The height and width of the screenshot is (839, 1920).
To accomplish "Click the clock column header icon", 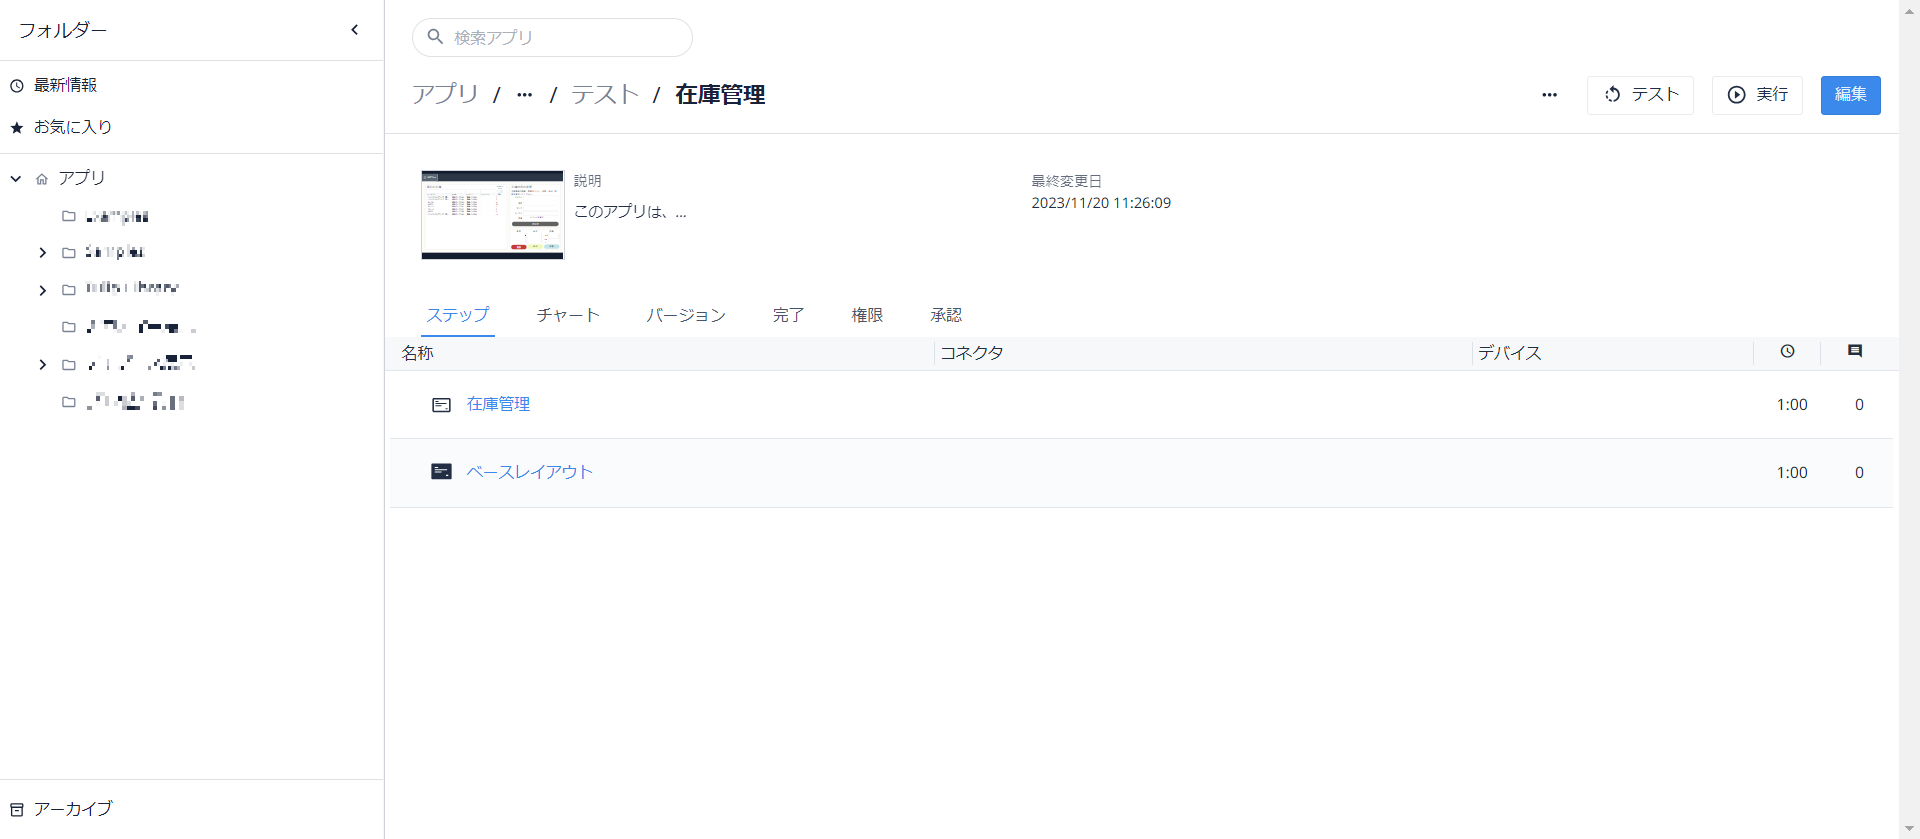I will (1787, 351).
